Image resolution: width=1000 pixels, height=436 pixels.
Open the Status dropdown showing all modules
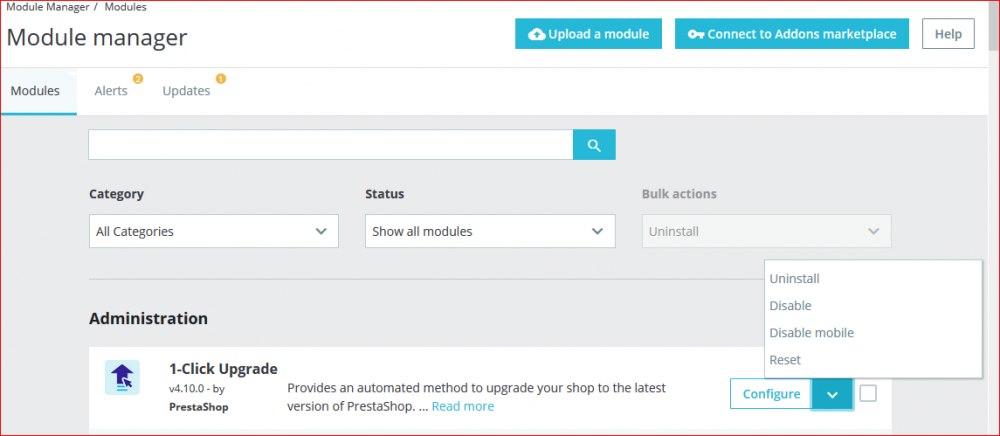coord(490,231)
